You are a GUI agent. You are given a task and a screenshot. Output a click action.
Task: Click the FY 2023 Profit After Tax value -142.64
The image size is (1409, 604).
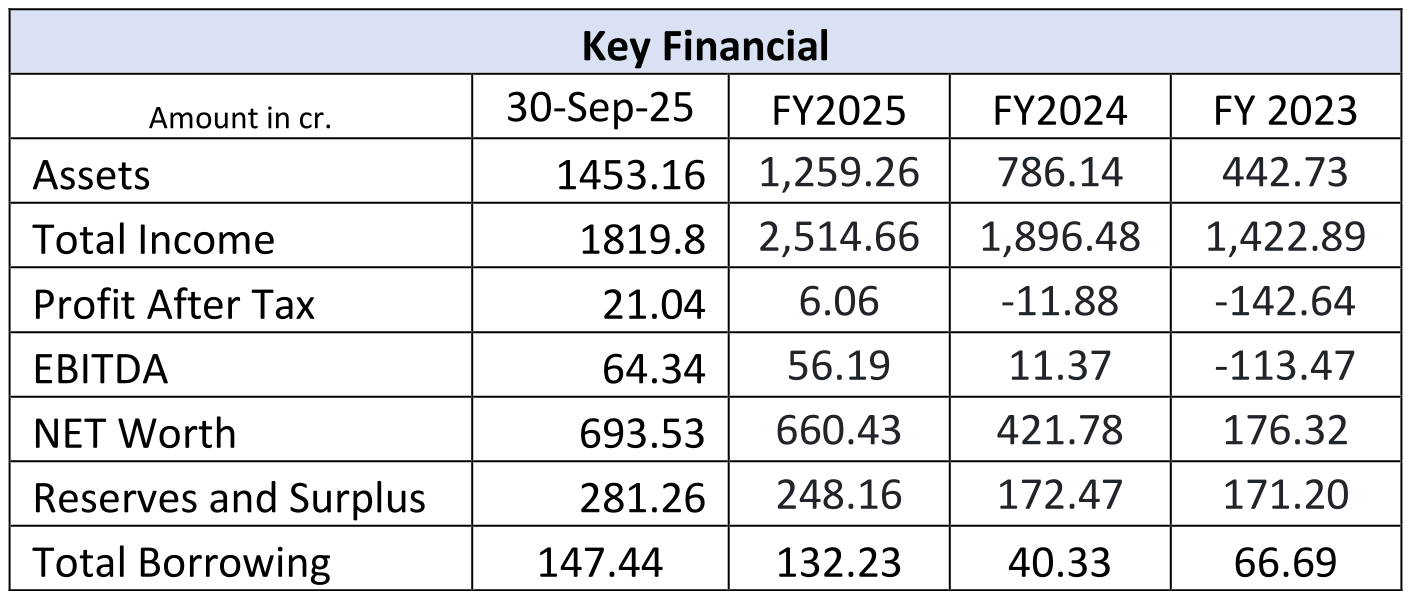coord(1285,302)
